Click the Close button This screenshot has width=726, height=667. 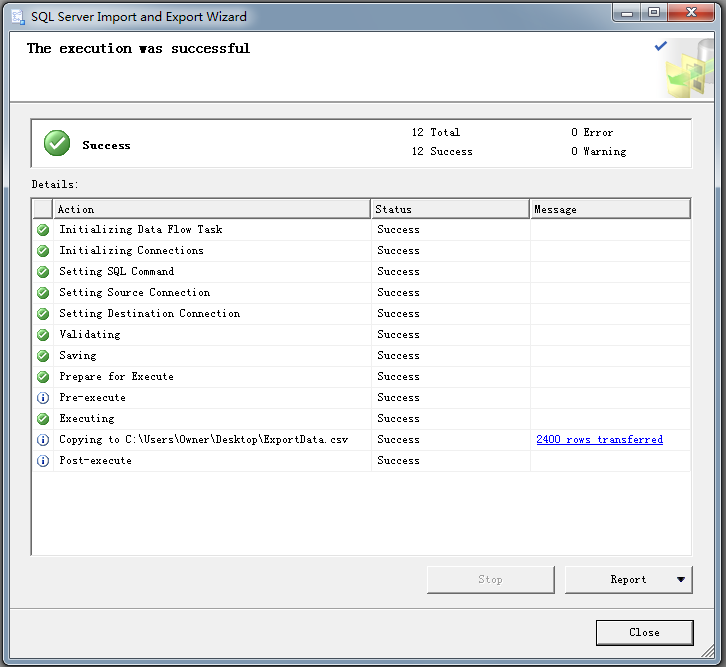pos(645,632)
